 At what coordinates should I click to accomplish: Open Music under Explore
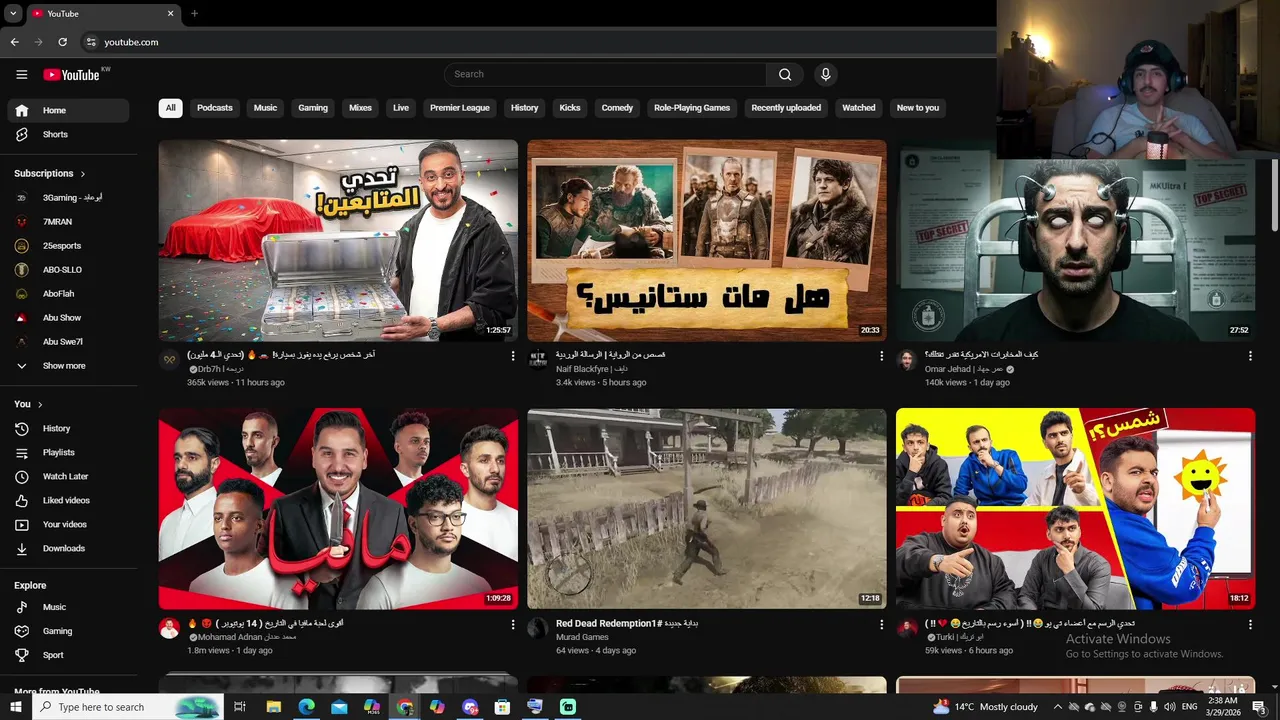68,607
